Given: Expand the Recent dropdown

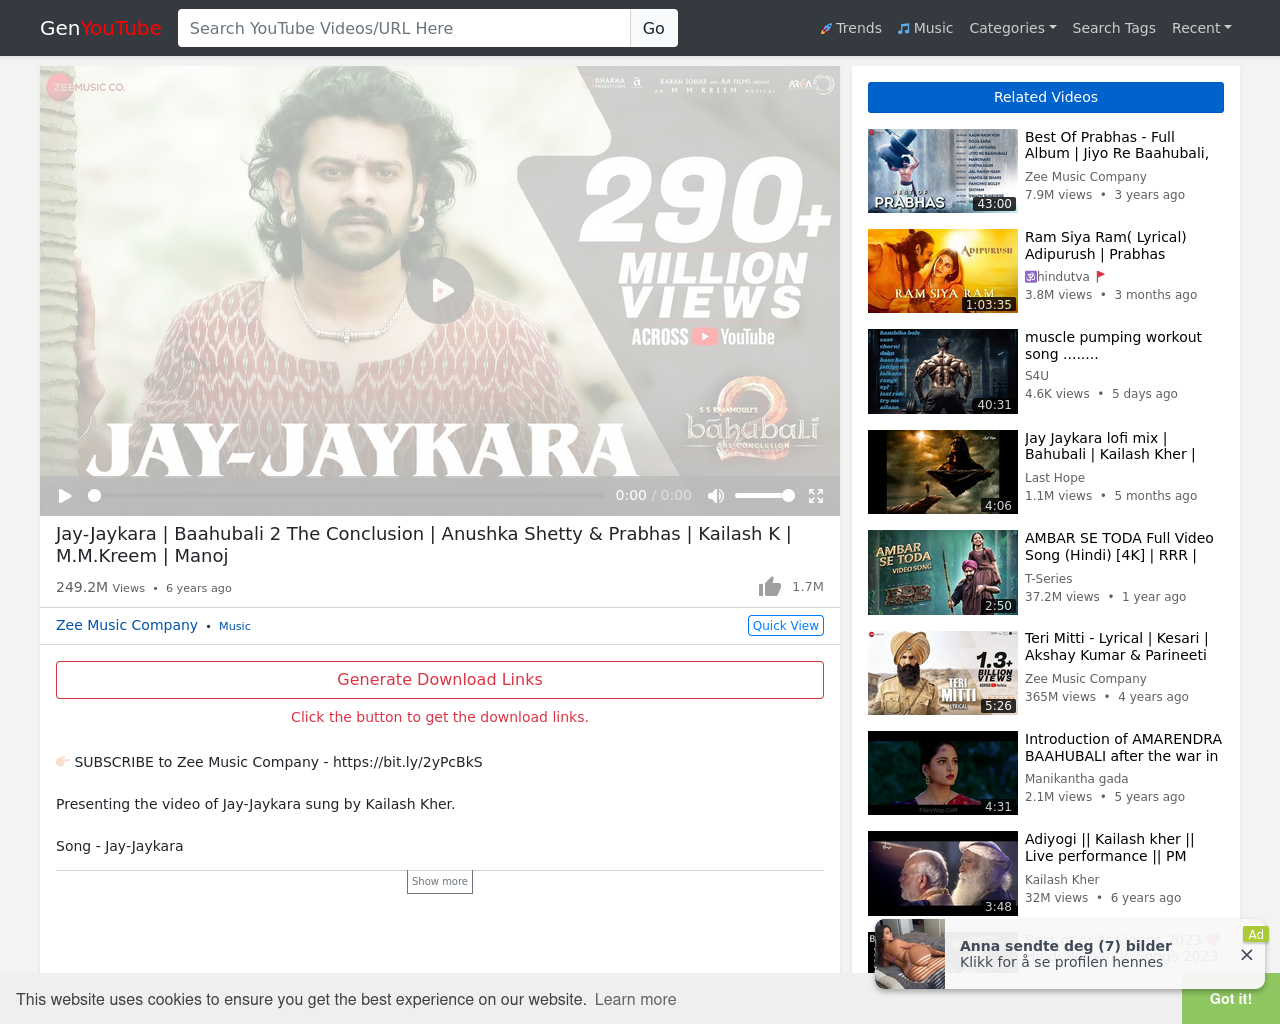Looking at the screenshot, I should [x=1202, y=28].
